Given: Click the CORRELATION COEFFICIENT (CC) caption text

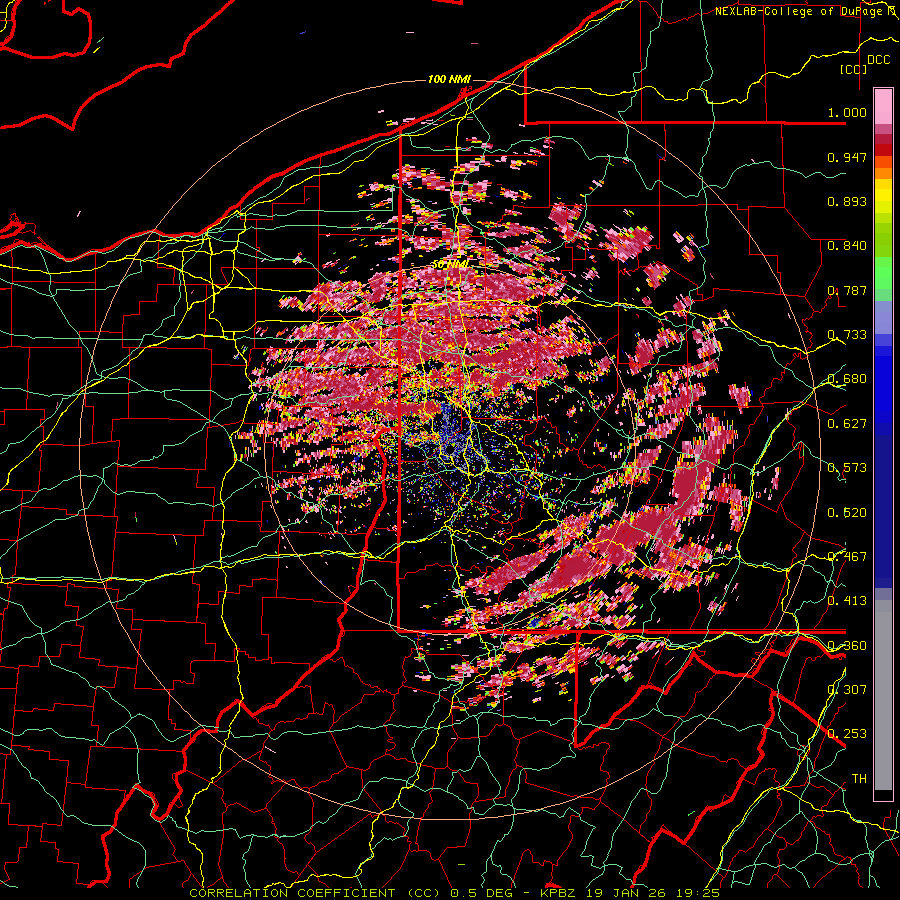Looking at the screenshot, I should tap(315, 893).
